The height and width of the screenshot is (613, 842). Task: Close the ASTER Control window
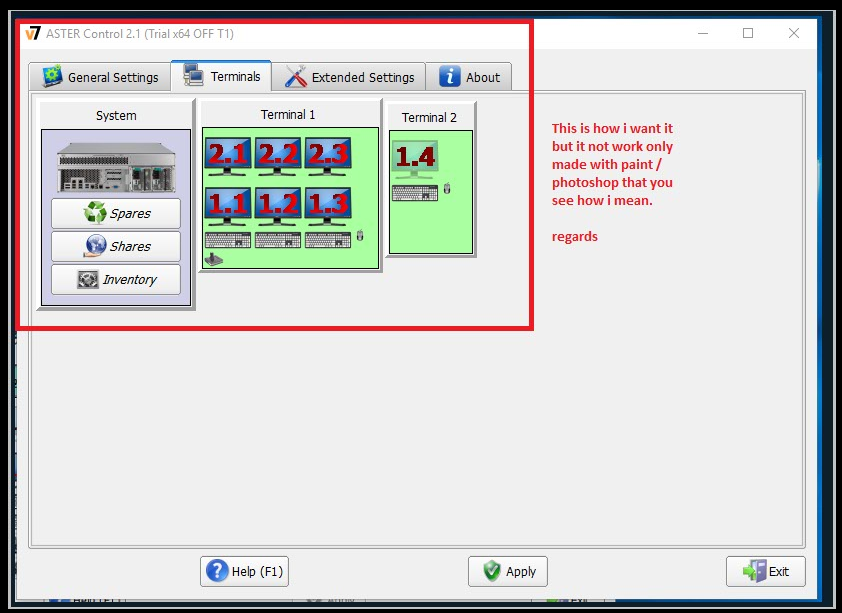[x=794, y=33]
